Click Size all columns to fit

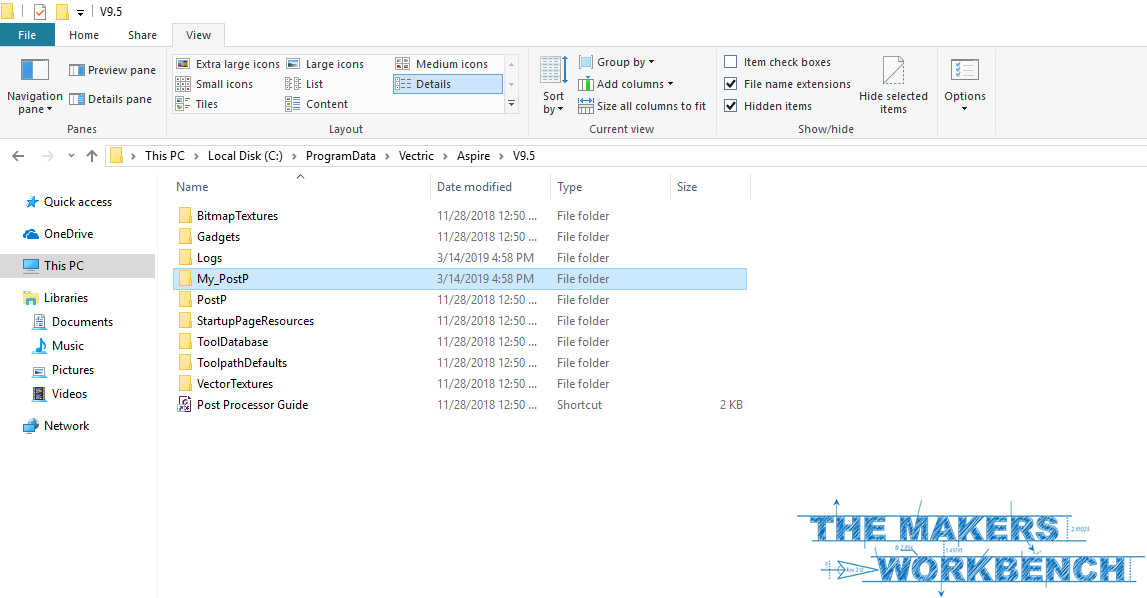pos(642,106)
